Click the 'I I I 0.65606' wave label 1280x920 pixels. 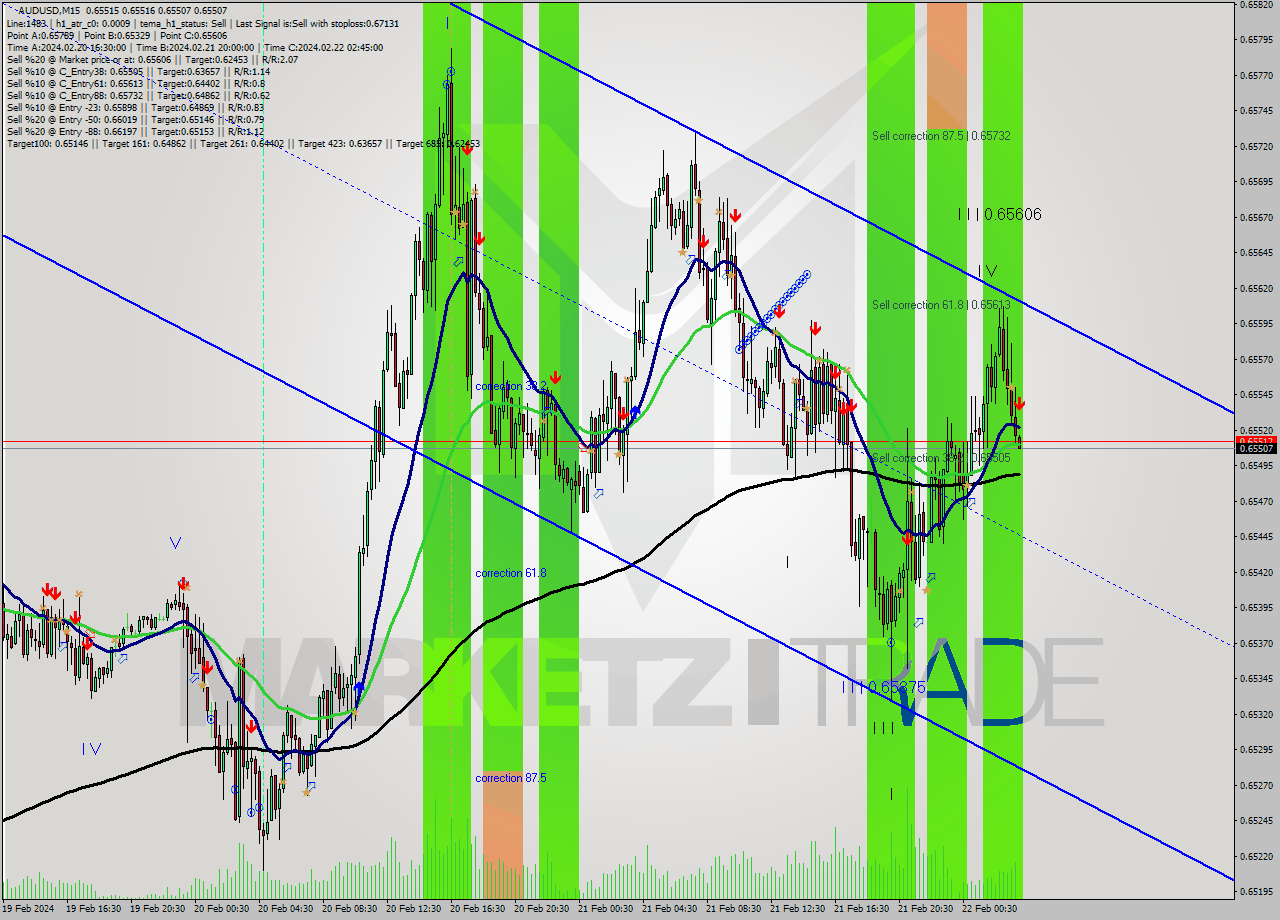point(1000,214)
